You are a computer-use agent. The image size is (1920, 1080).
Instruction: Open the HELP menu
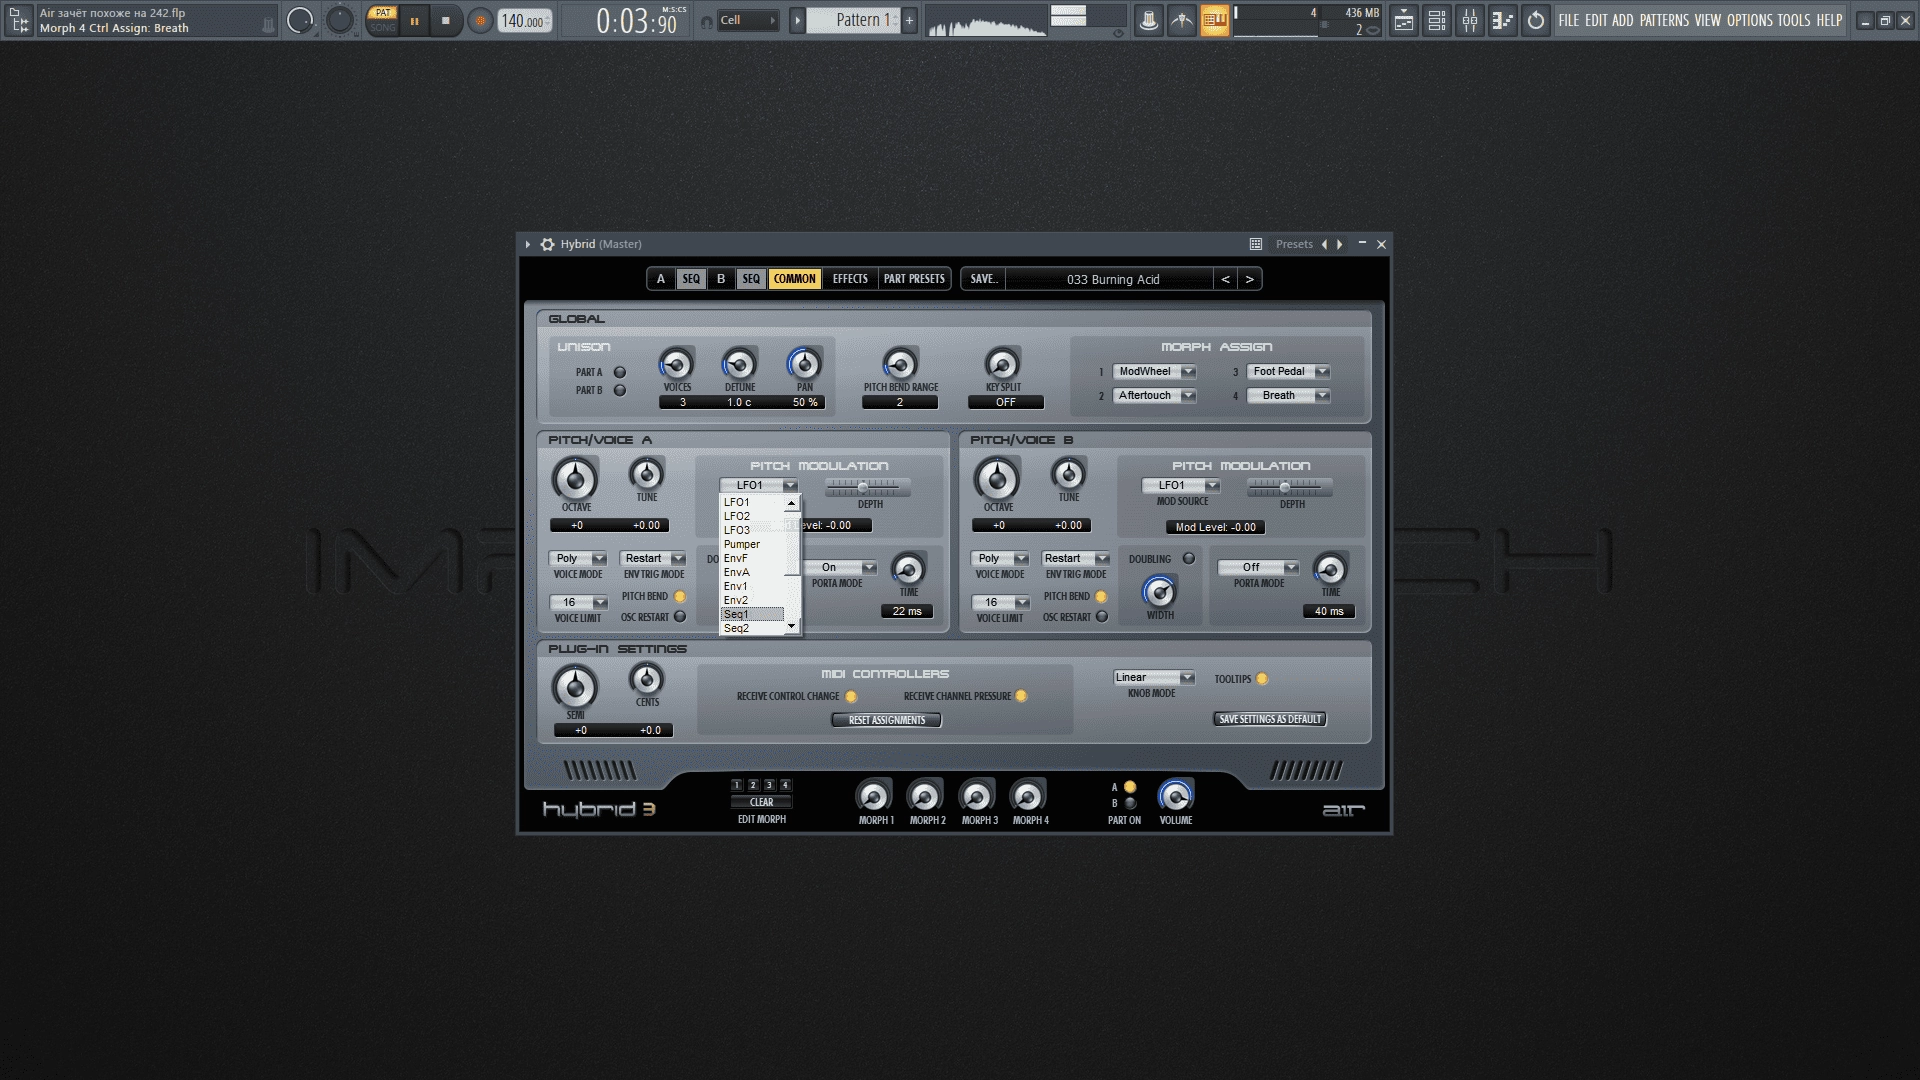point(1829,20)
